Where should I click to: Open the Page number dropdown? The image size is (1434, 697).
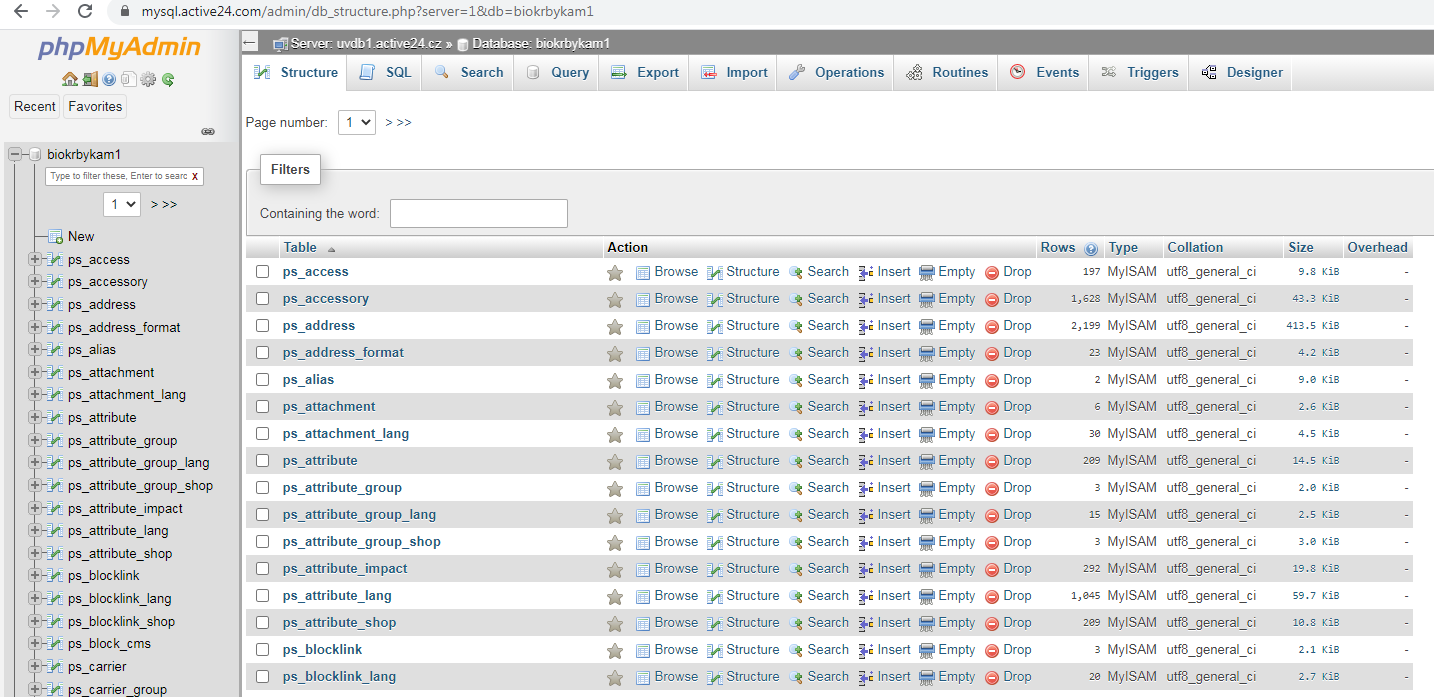pyautogui.click(x=357, y=122)
